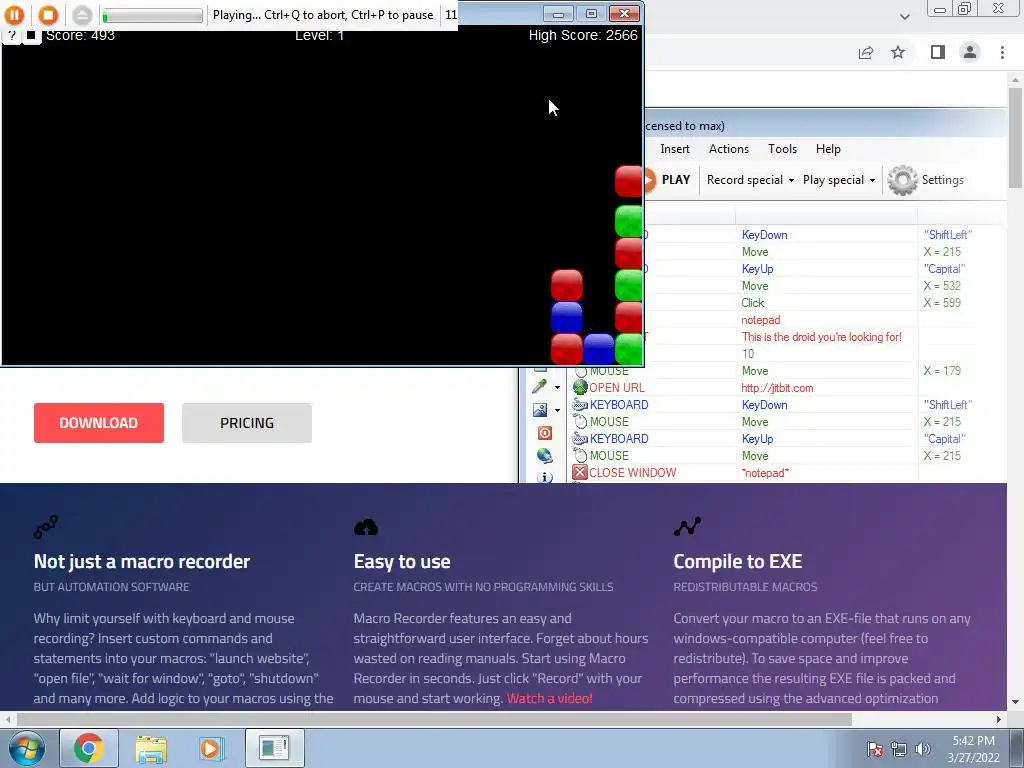Screen dimensions: 1024x768
Task: Click the topmost red block in the game
Action: click(628, 181)
